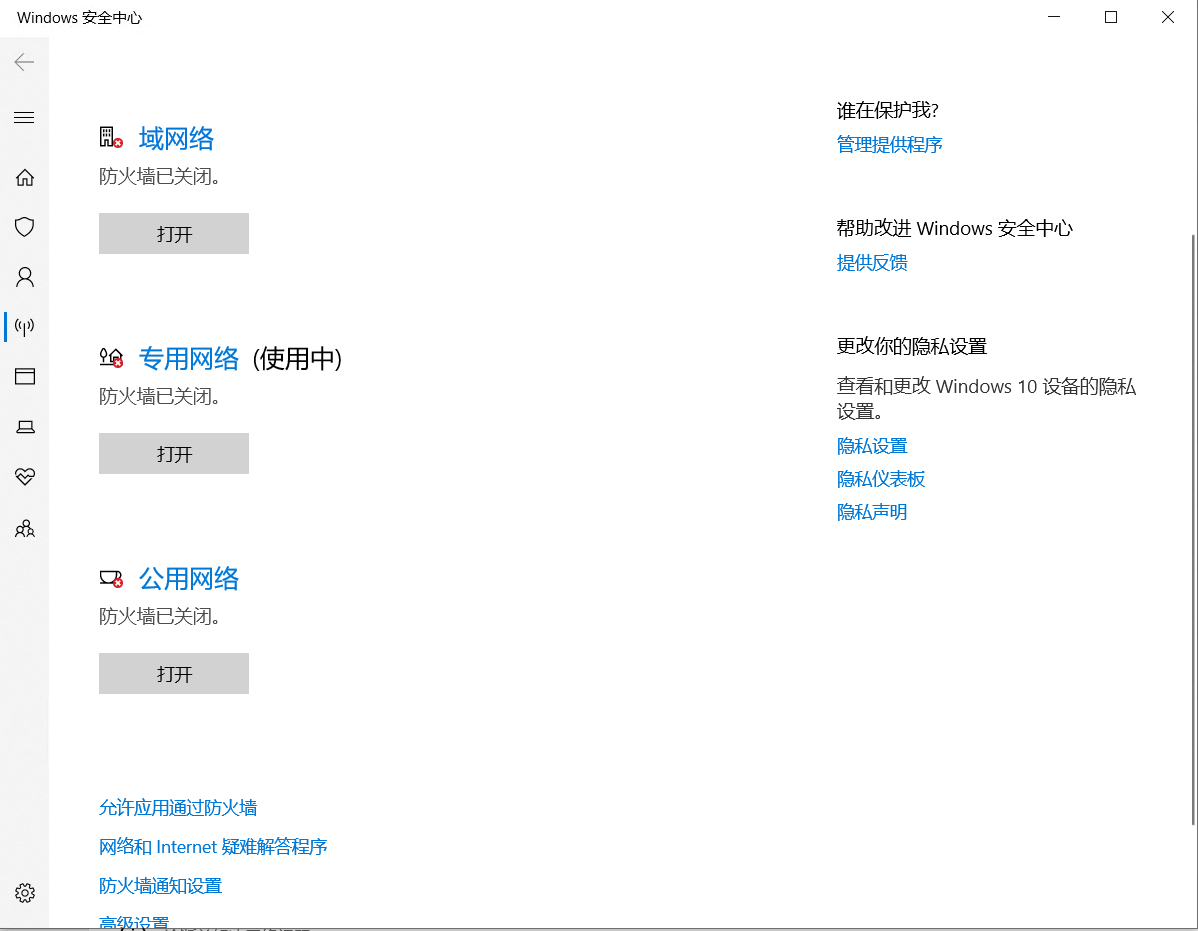Open App & browser control window icon
1198x931 pixels.
click(24, 377)
